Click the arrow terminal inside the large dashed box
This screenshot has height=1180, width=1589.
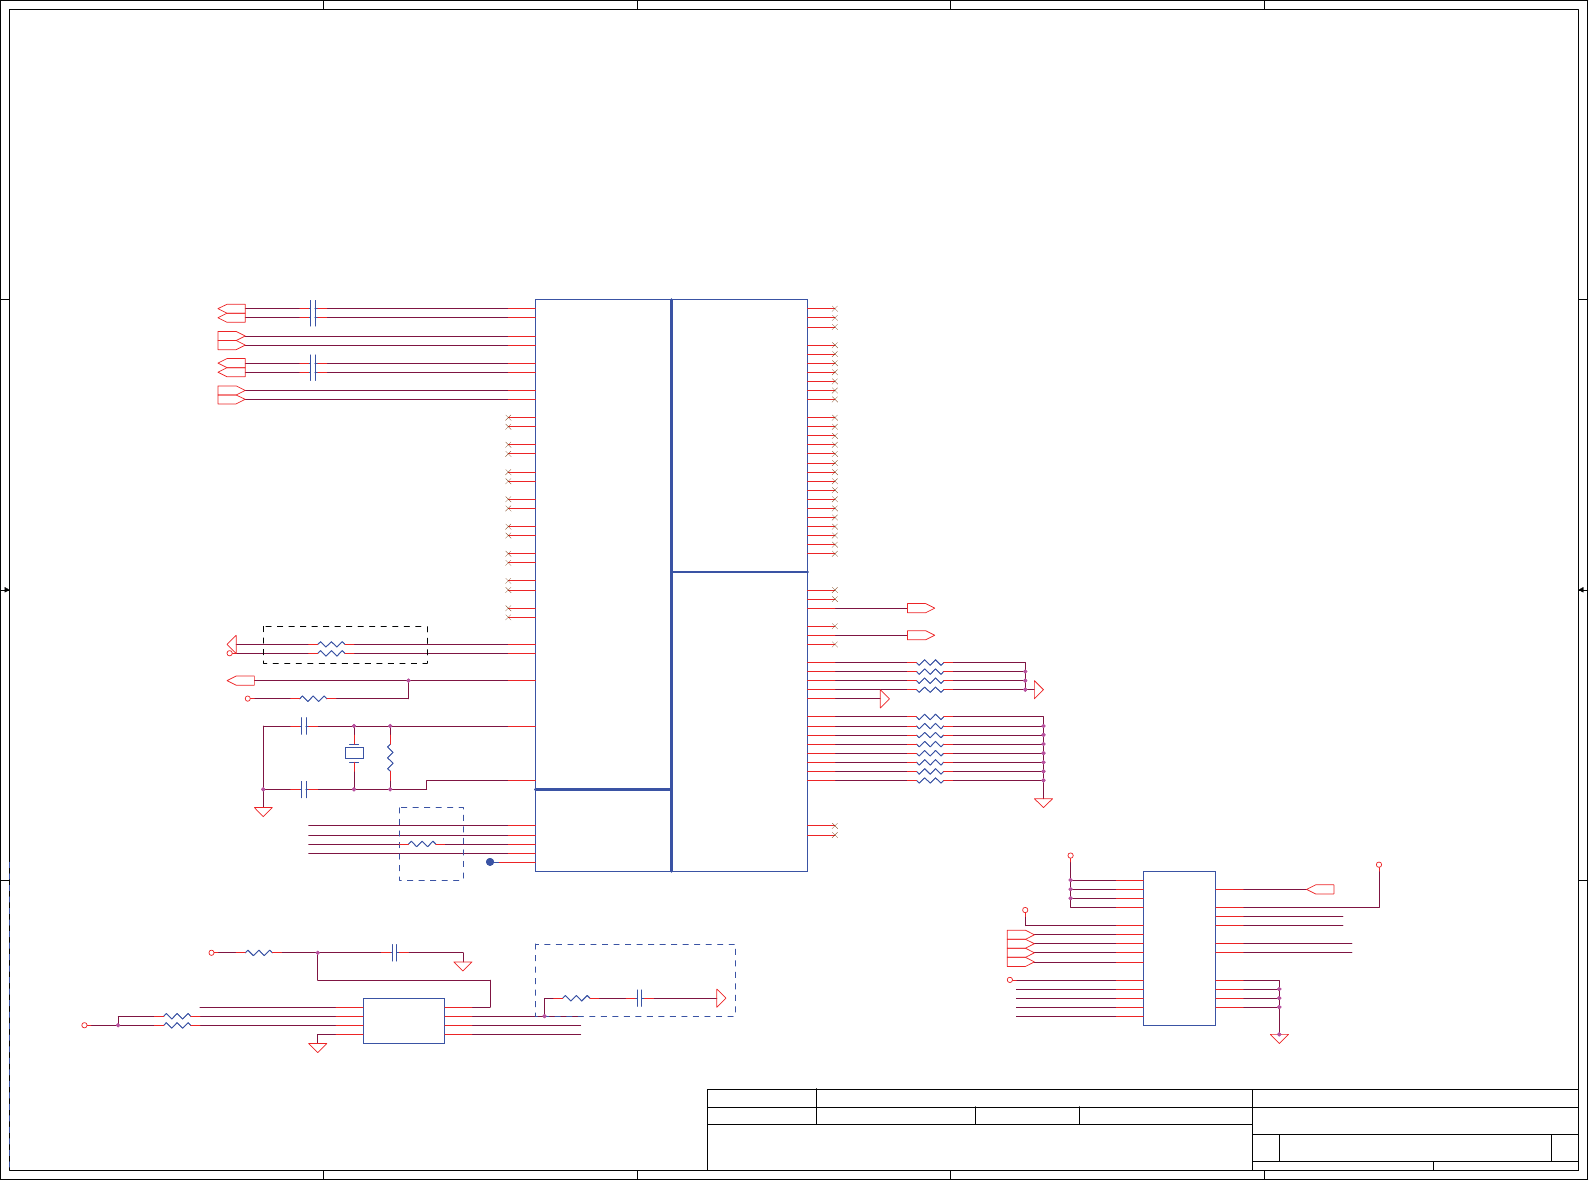[x=721, y=998]
